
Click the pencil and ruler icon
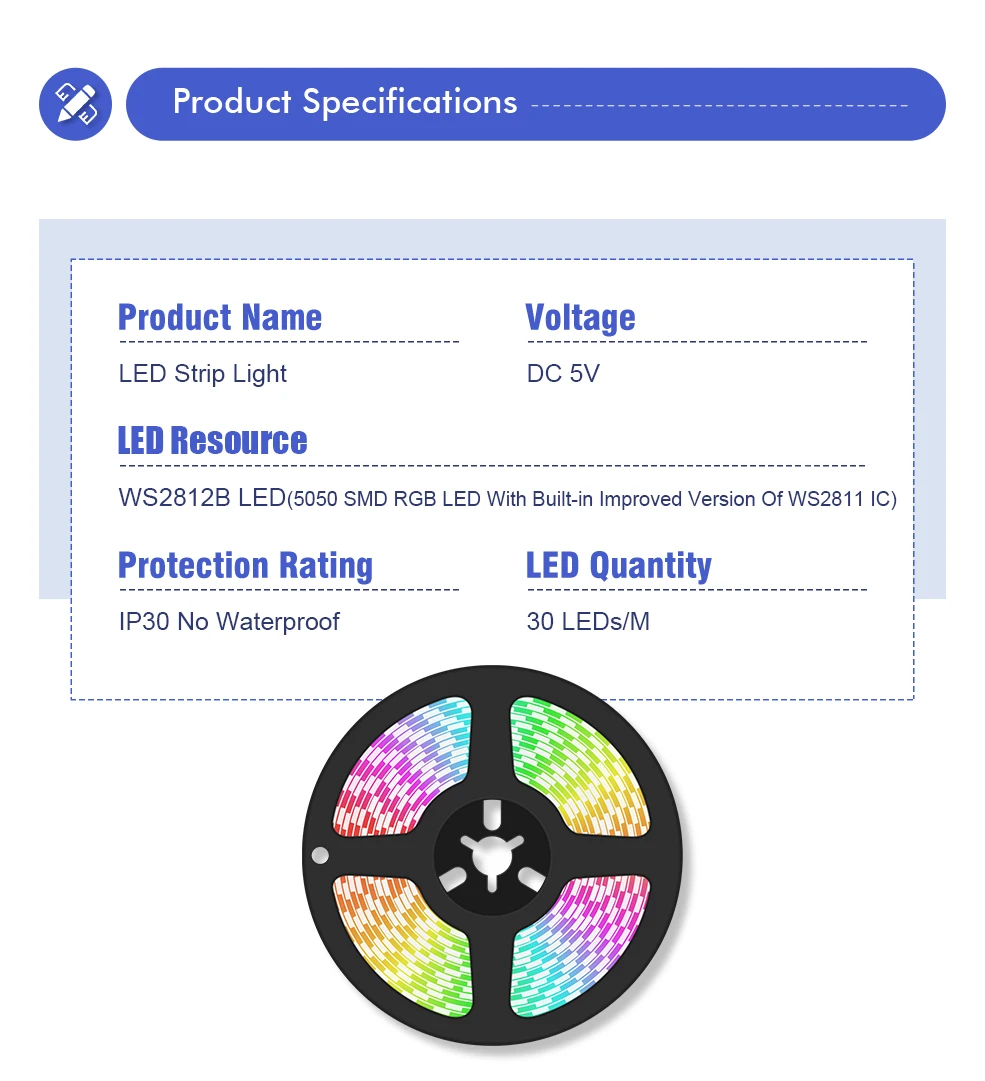click(x=75, y=104)
